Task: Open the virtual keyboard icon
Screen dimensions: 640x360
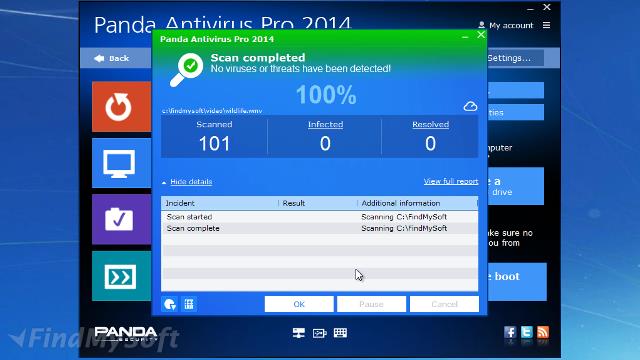Action: coord(340,333)
